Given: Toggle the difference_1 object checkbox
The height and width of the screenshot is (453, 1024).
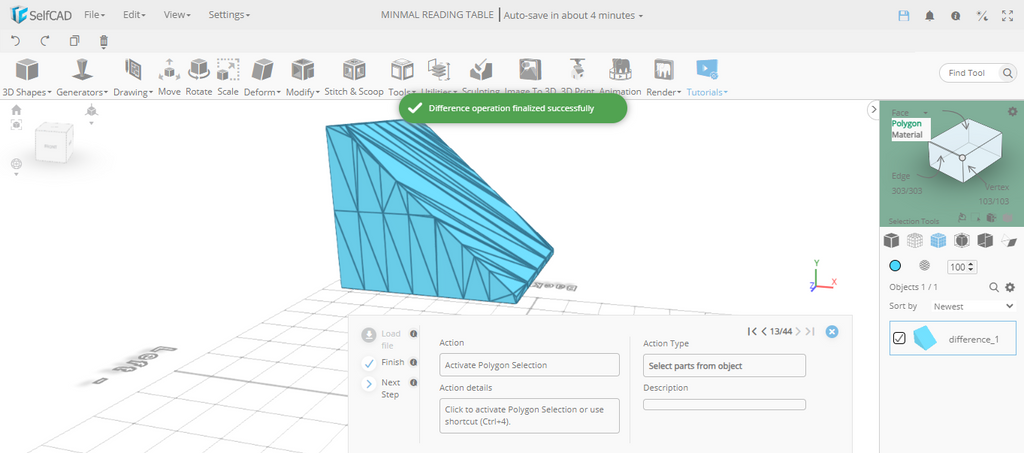Looking at the screenshot, I should click(x=899, y=338).
